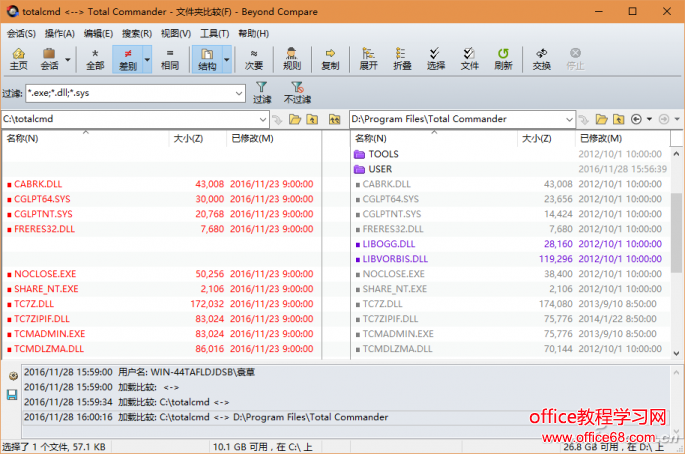685x454 pixels.
Task: Click the 主页 (Home) toolbar icon
Action: click(18, 59)
